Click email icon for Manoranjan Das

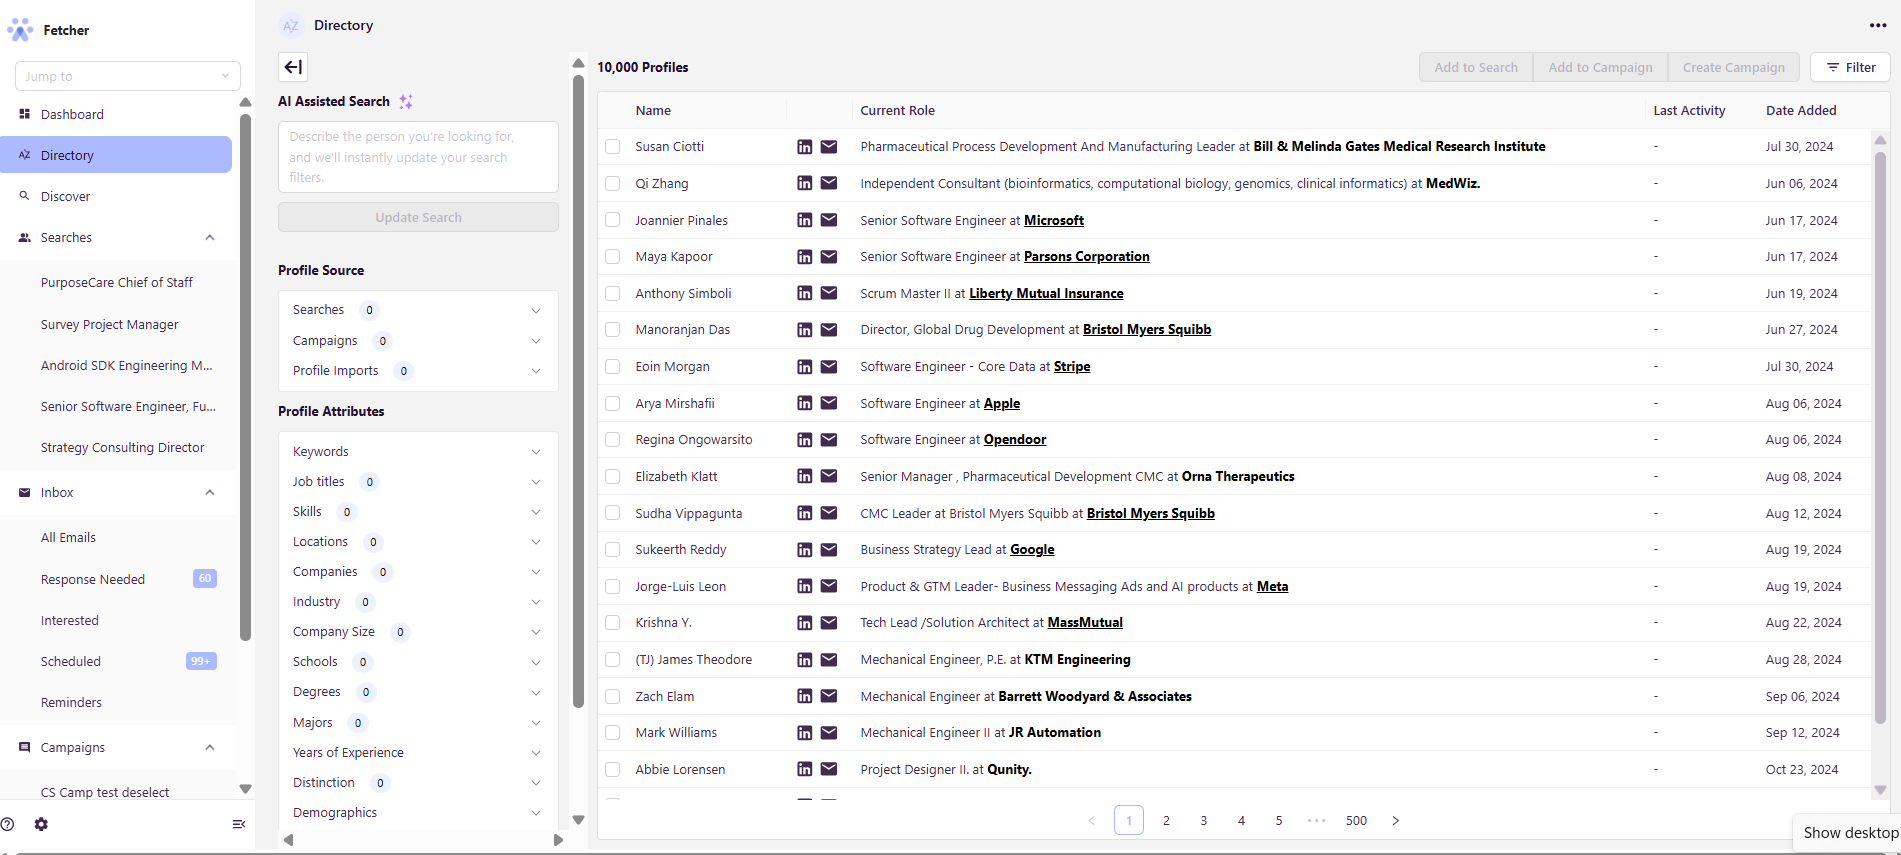tap(829, 330)
